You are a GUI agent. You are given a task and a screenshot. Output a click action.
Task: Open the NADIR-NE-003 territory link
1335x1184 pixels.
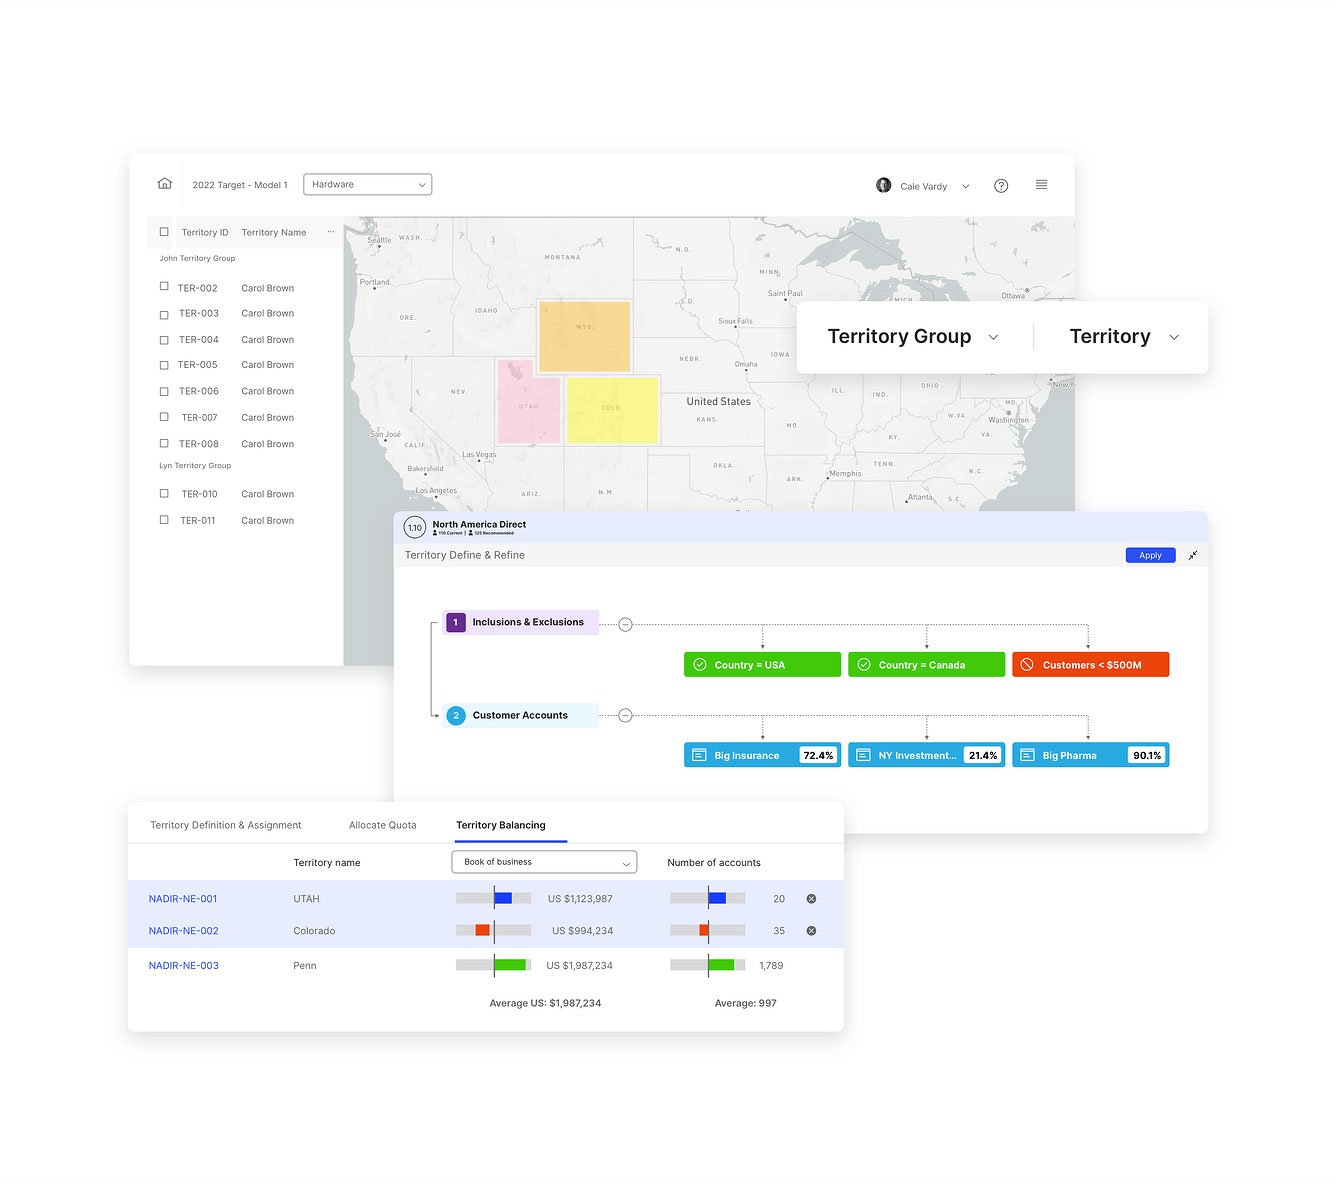pos(183,965)
